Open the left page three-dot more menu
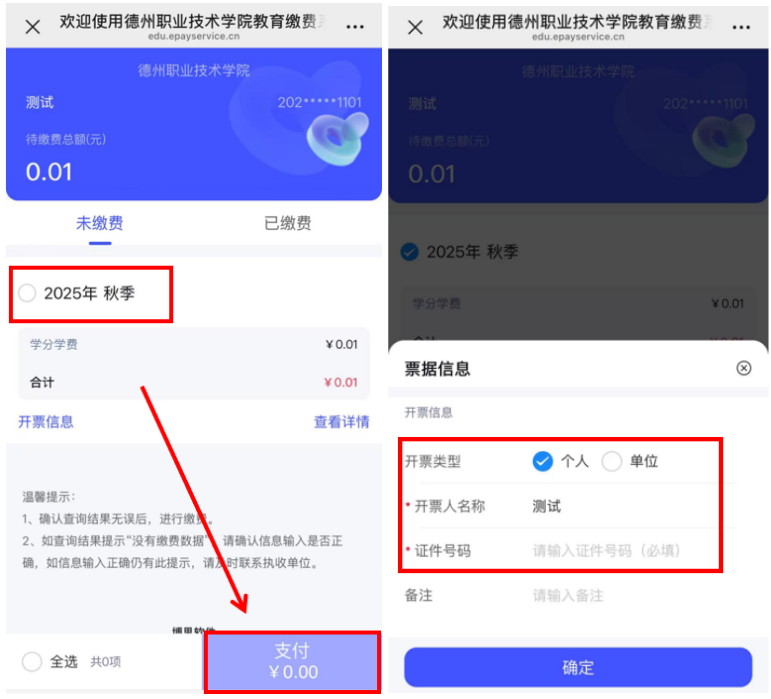 (355, 27)
